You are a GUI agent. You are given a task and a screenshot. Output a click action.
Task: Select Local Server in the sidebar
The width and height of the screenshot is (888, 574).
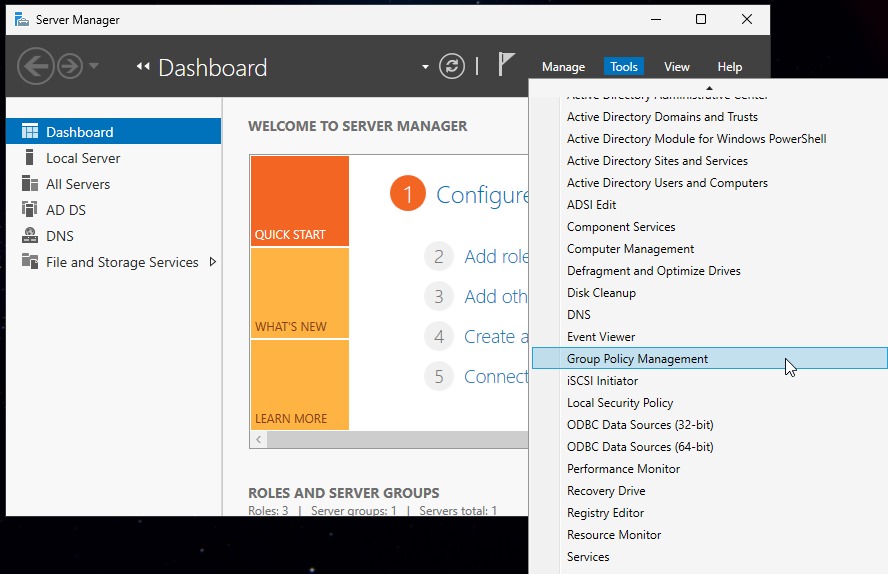(113, 158)
